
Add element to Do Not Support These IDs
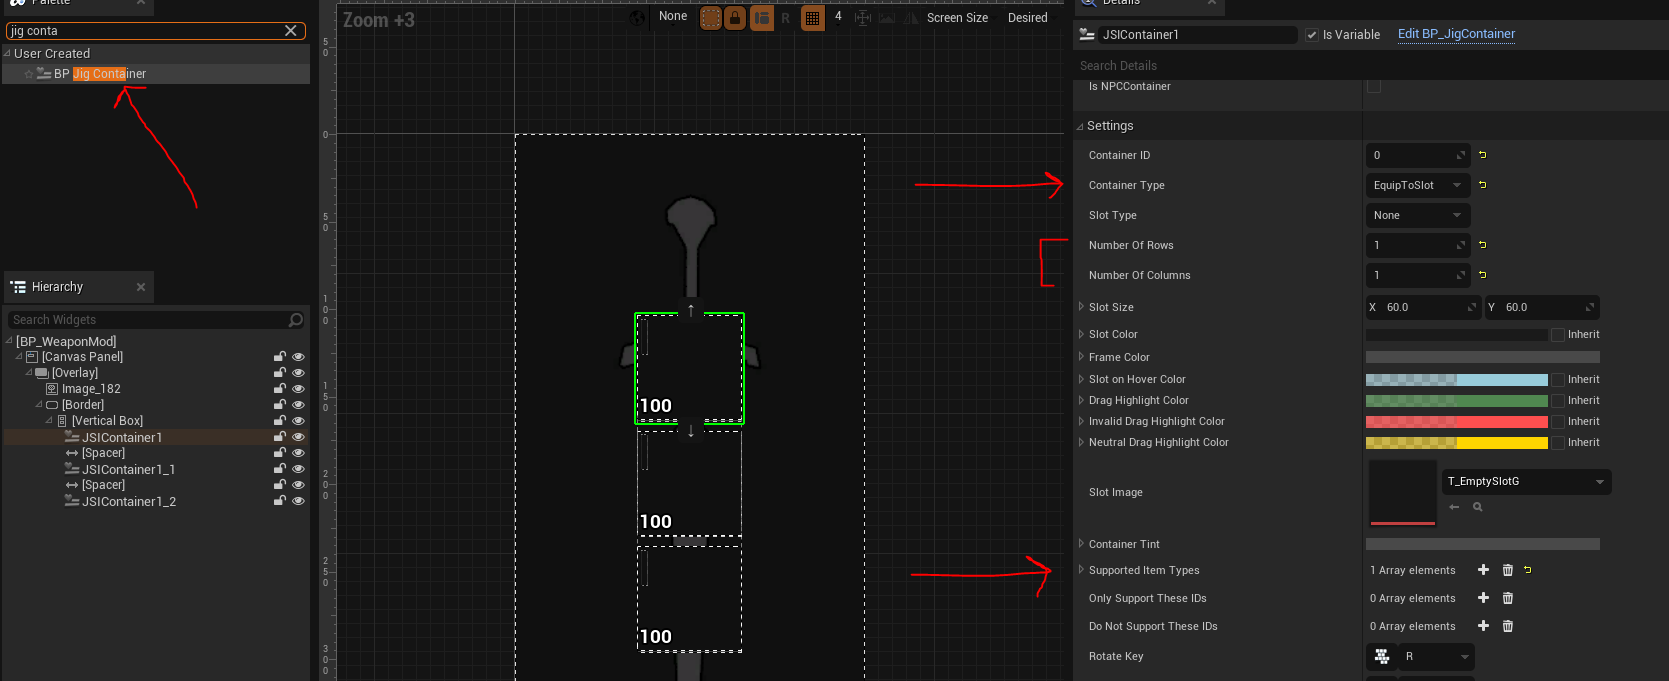[1483, 626]
